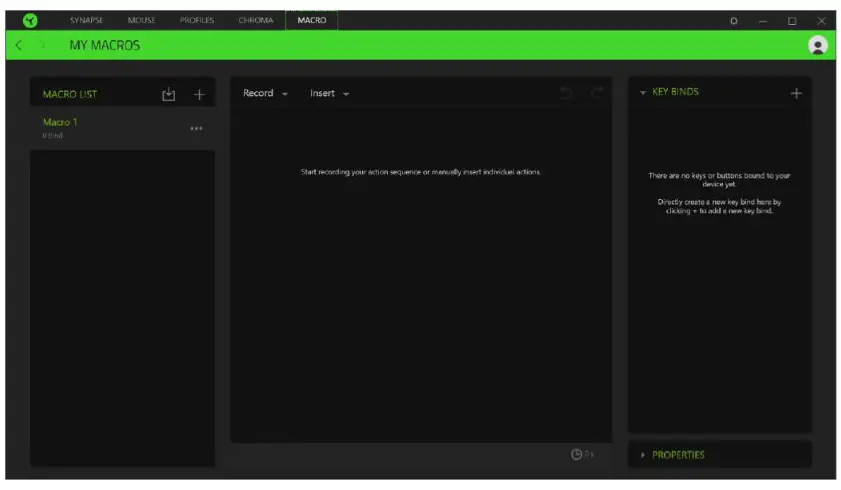Add a new key bind with plus
Screen dimensions: 841x490
click(x=796, y=93)
